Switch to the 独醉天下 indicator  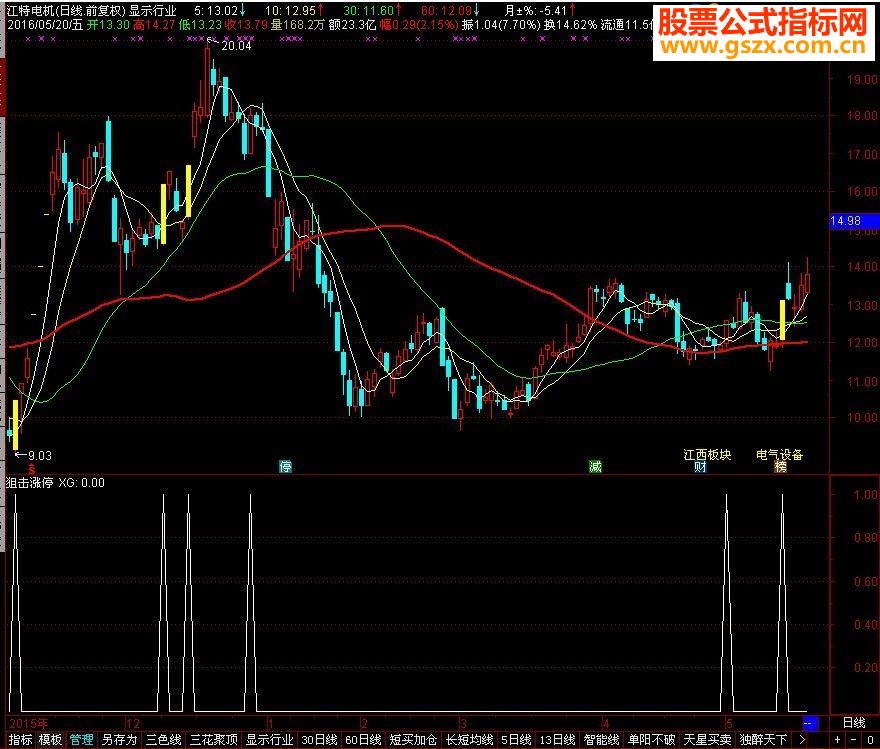pyautogui.click(x=763, y=740)
